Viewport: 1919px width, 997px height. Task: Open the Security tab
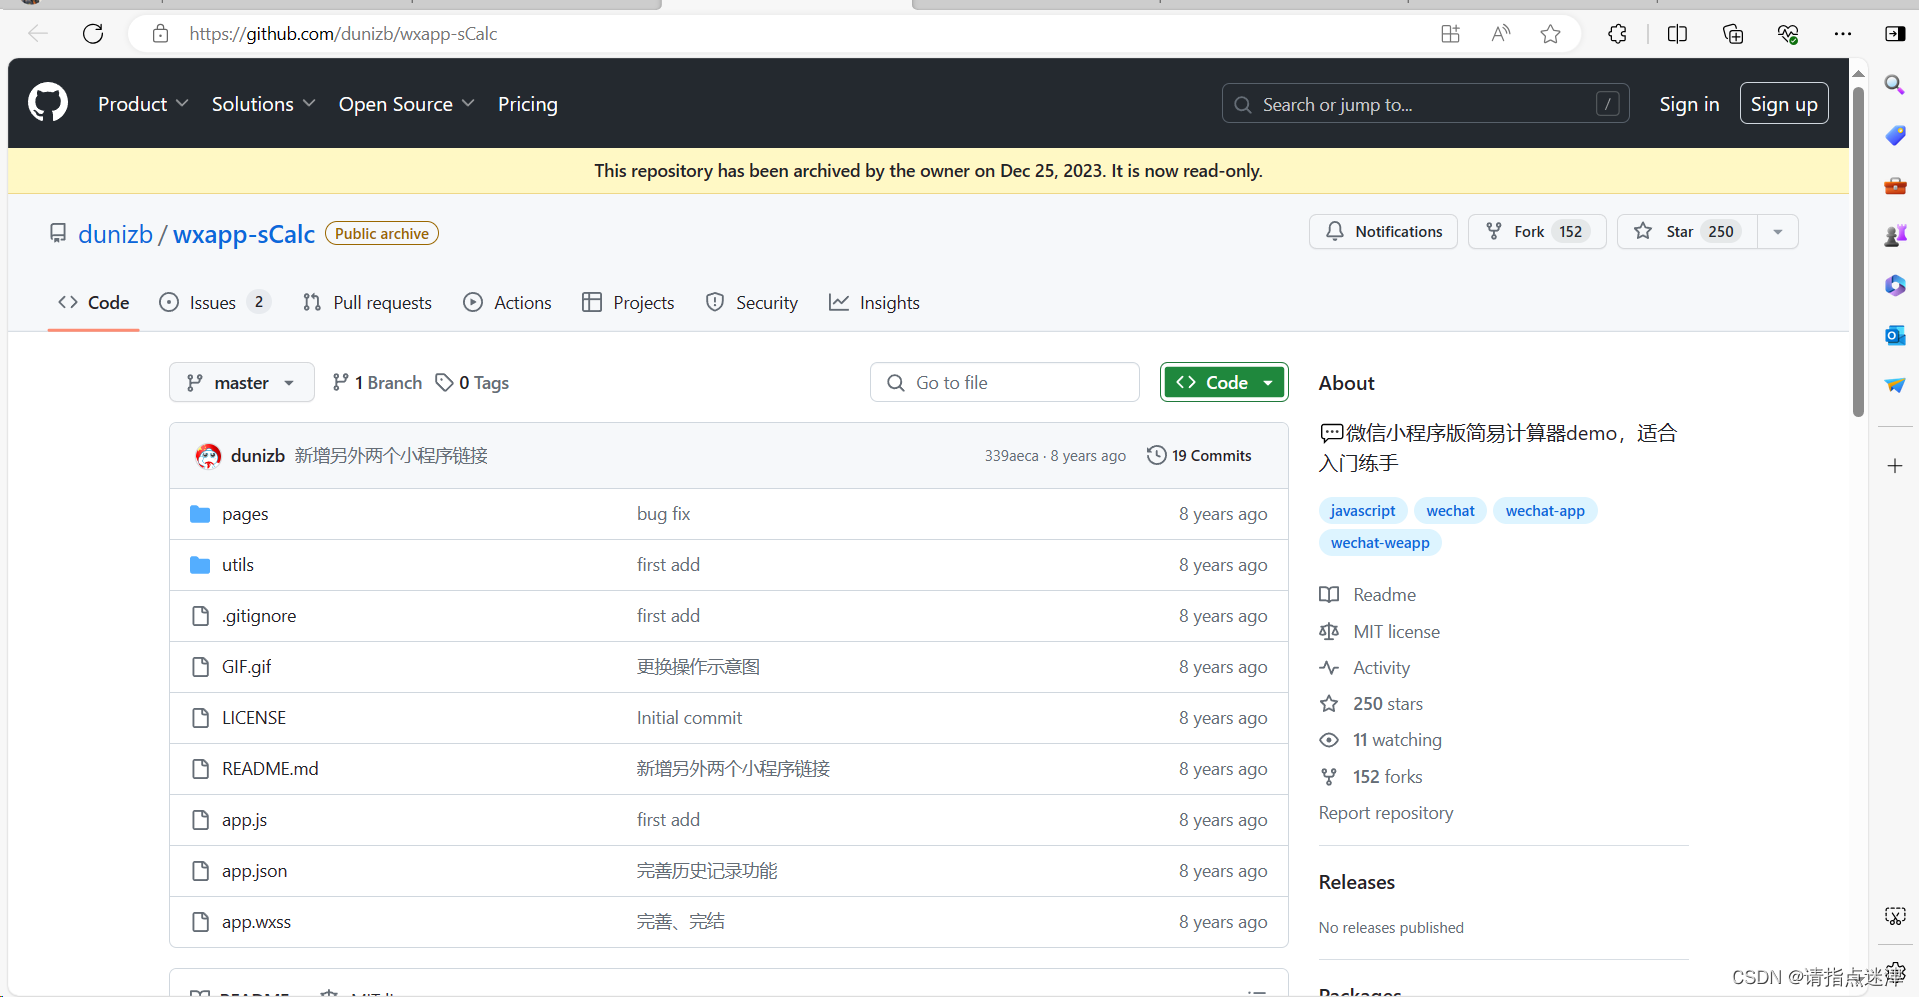(x=752, y=303)
